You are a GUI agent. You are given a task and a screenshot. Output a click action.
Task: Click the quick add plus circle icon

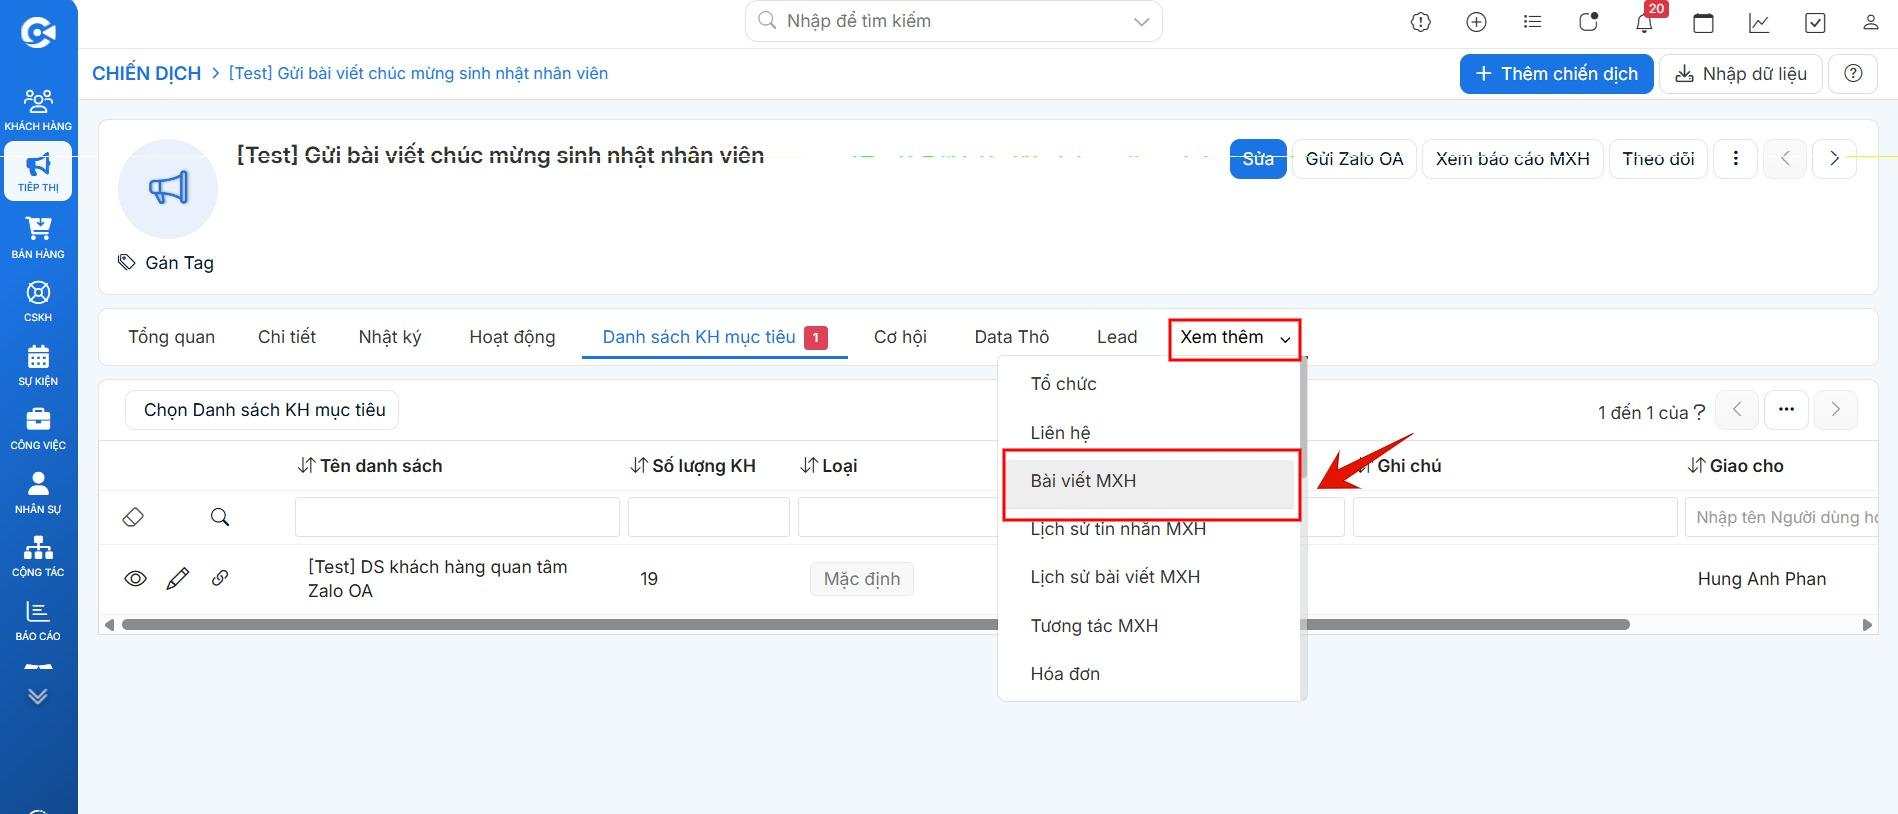tap(1476, 22)
